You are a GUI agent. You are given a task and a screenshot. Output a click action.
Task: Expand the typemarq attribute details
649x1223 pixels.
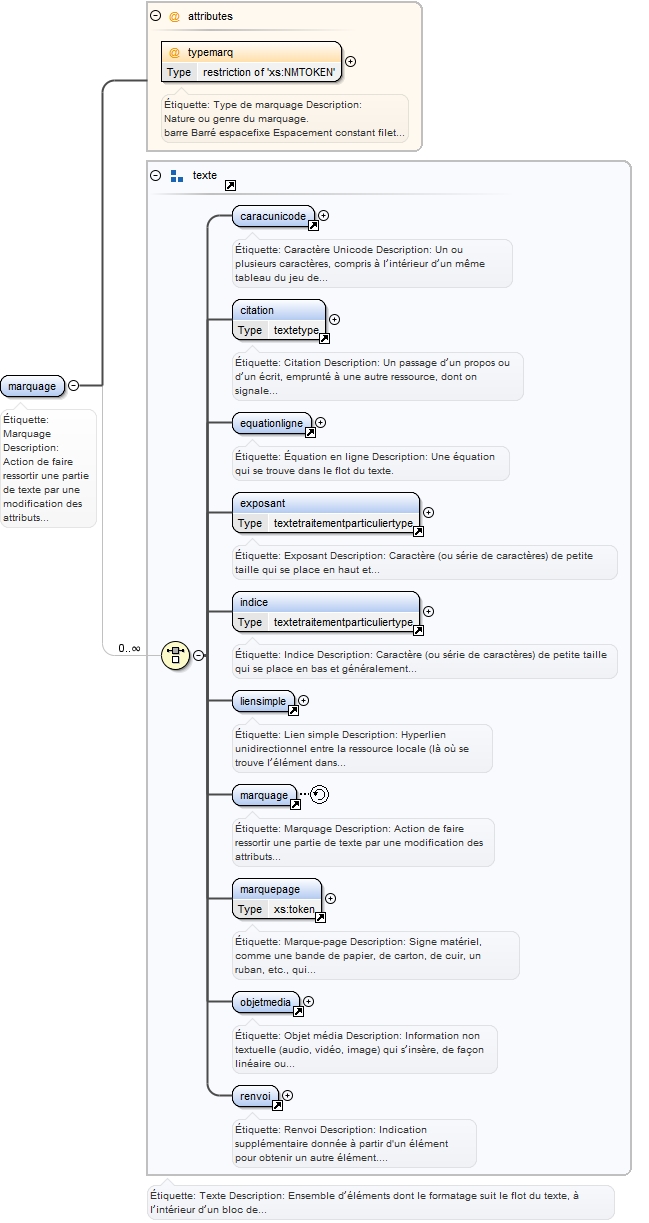click(350, 61)
